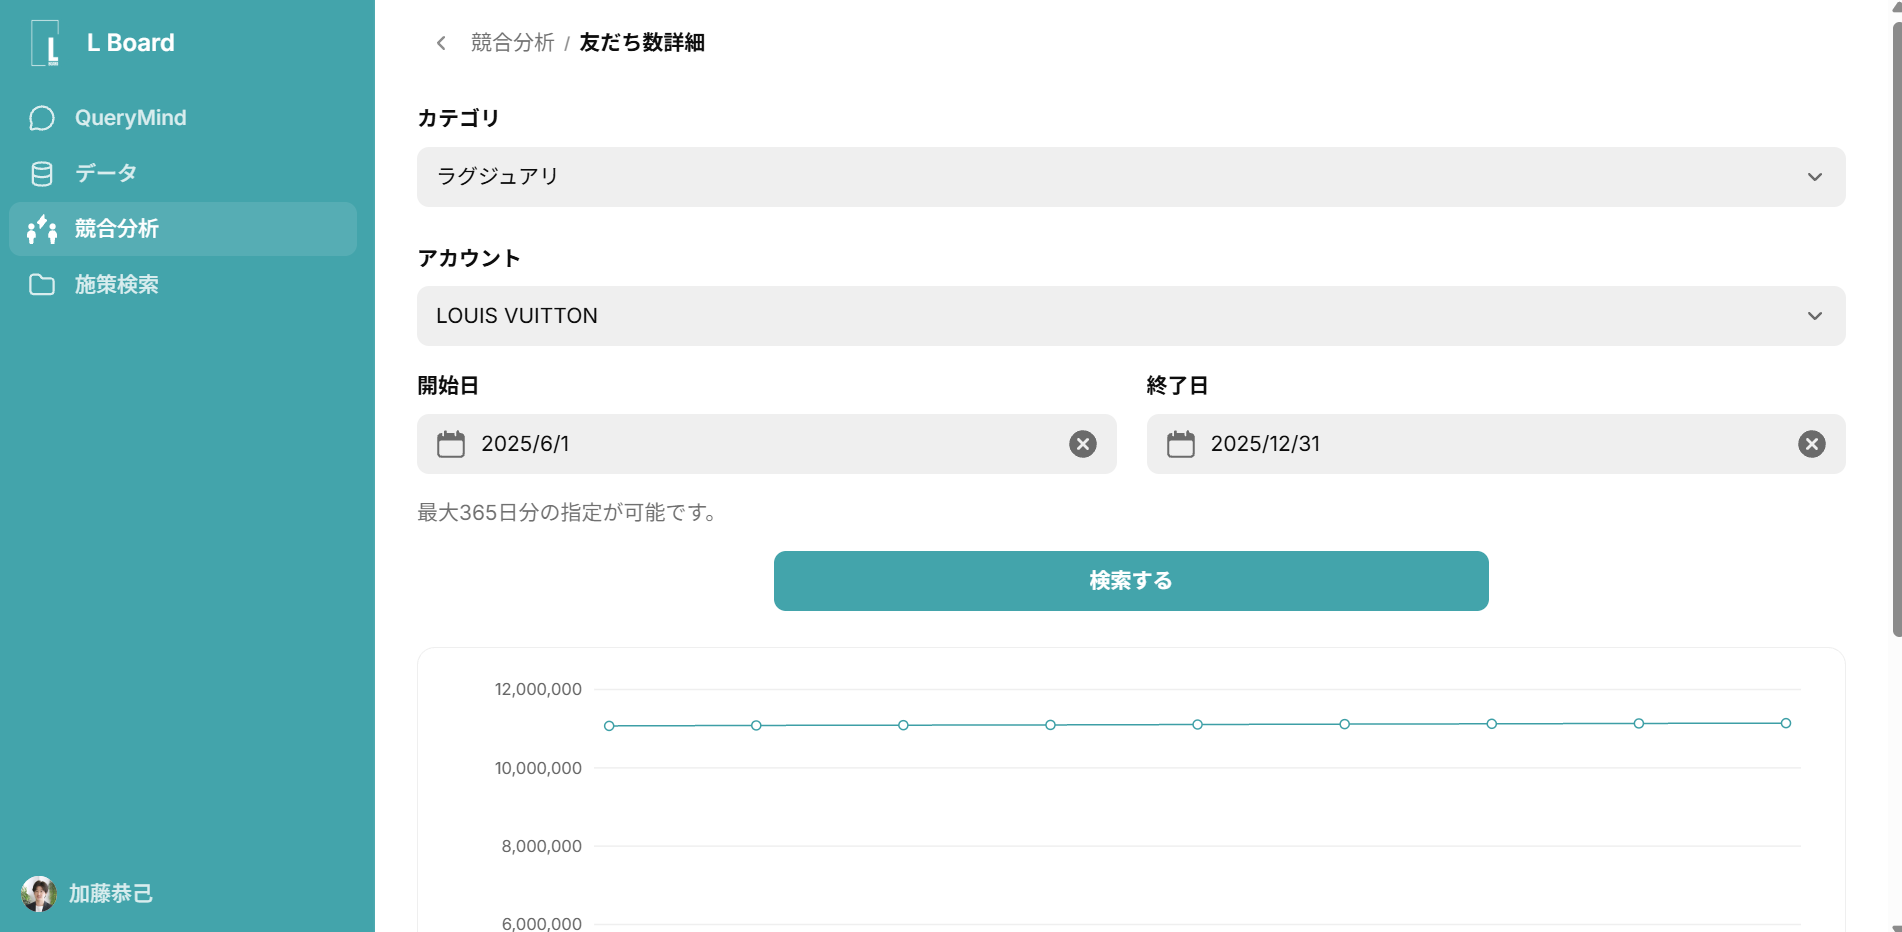Click the 競合分析 people chart icon
Screen dimensions: 1902x932
(x=42, y=229)
